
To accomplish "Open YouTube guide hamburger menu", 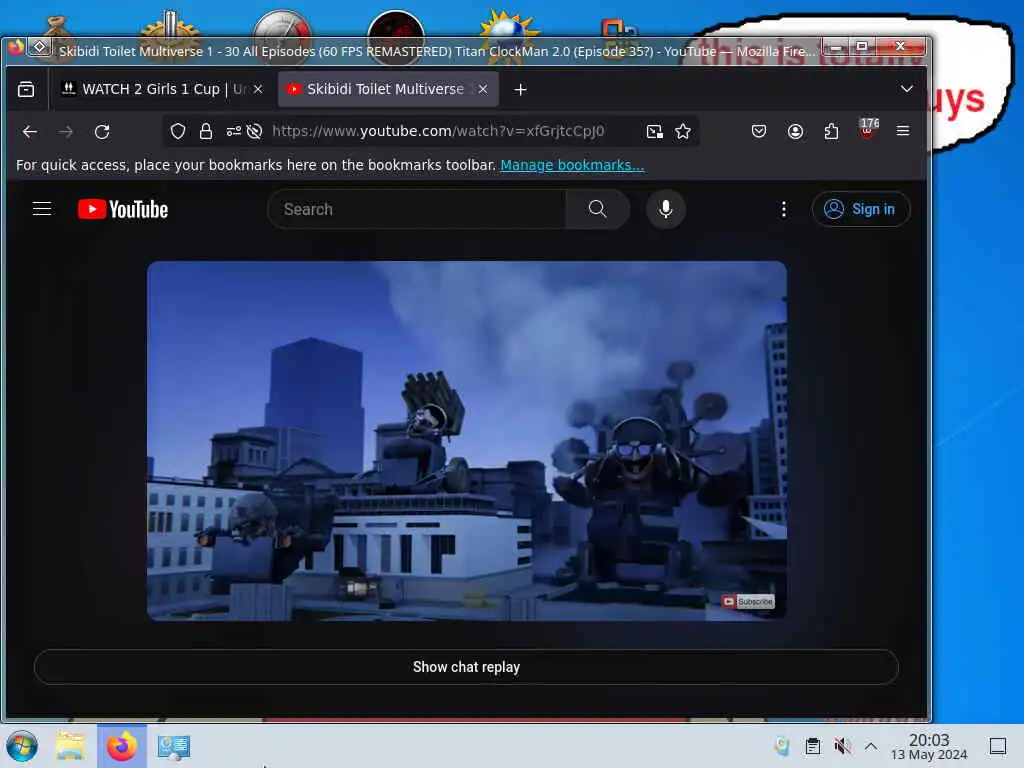I will pos(42,209).
